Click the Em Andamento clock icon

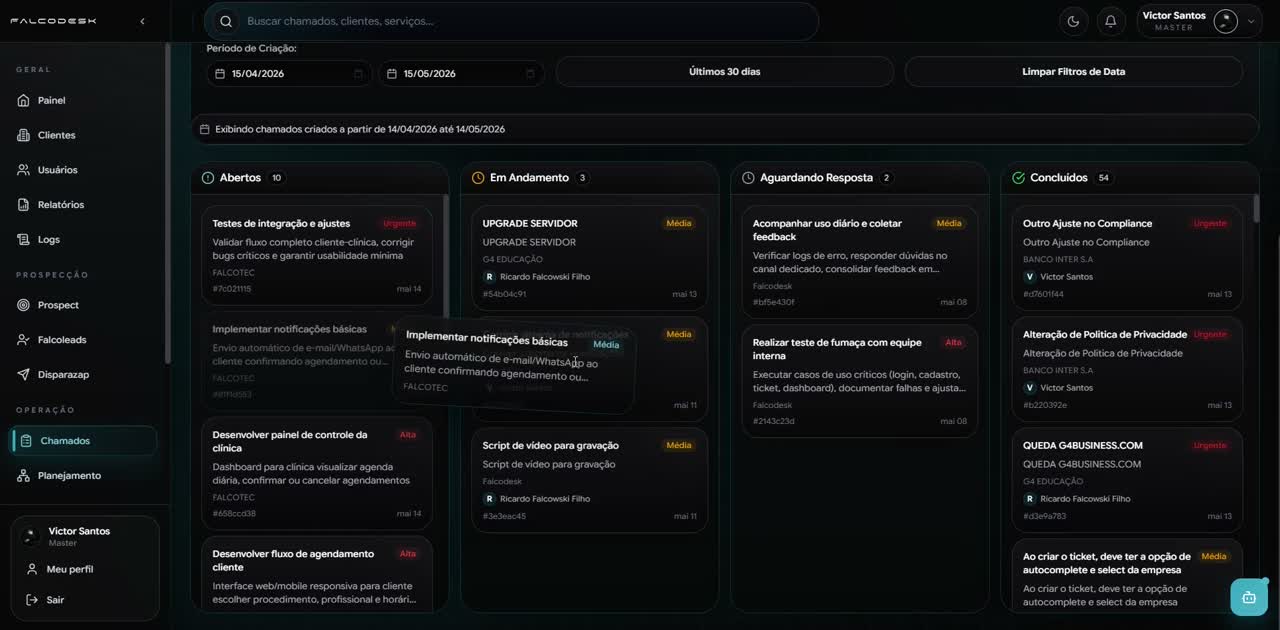pos(478,178)
